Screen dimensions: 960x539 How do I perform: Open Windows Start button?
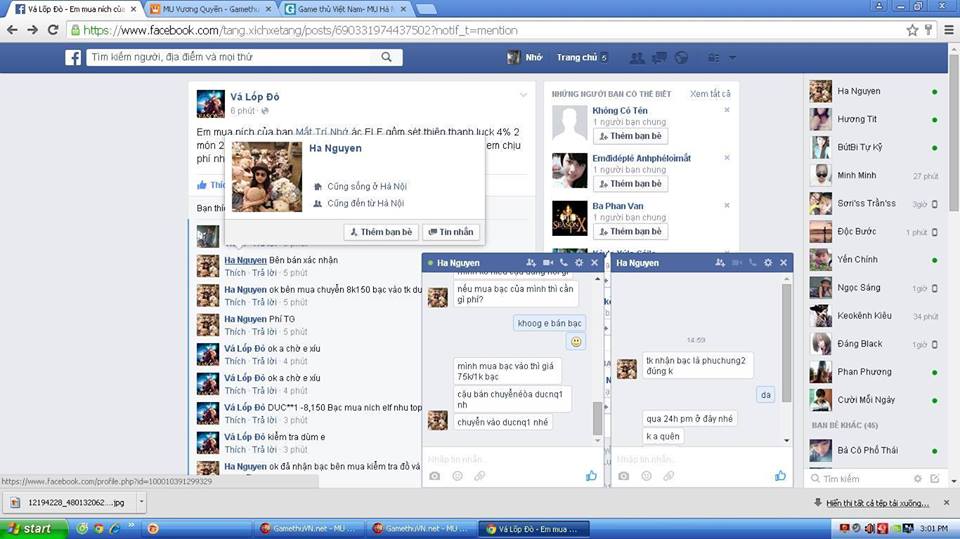pyautogui.click(x=30, y=528)
